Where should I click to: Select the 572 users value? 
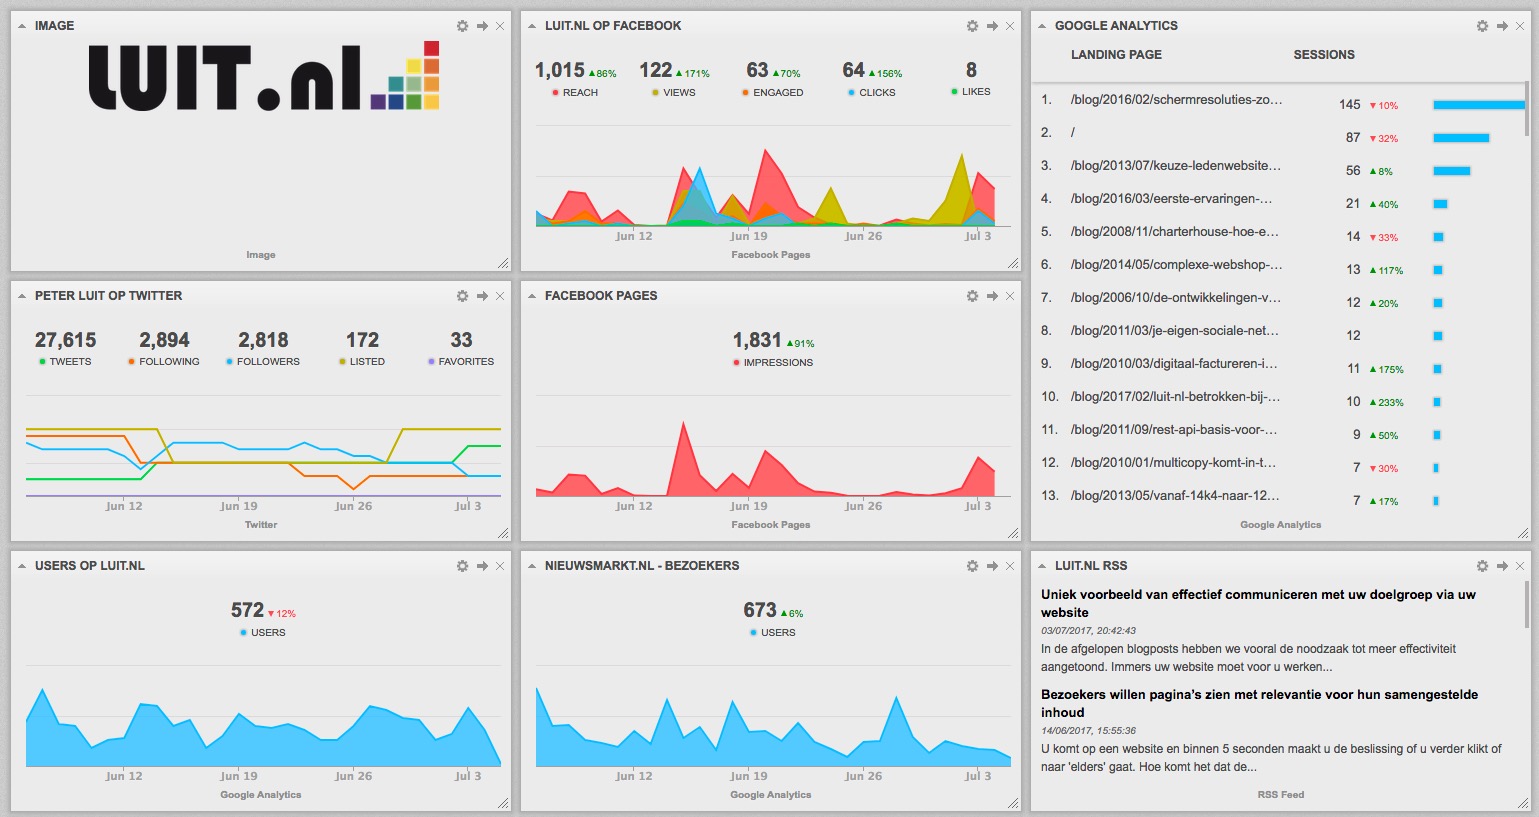[x=247, y=610]
